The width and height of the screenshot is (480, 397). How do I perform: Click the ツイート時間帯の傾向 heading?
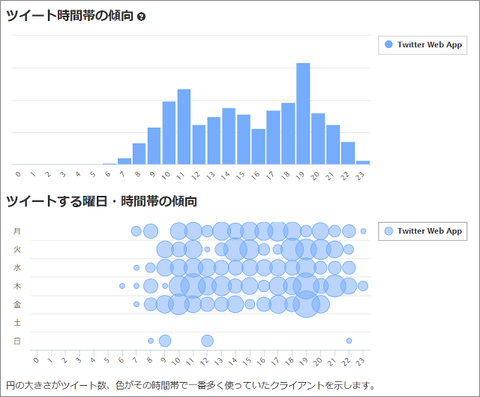[x=70, y=16]
